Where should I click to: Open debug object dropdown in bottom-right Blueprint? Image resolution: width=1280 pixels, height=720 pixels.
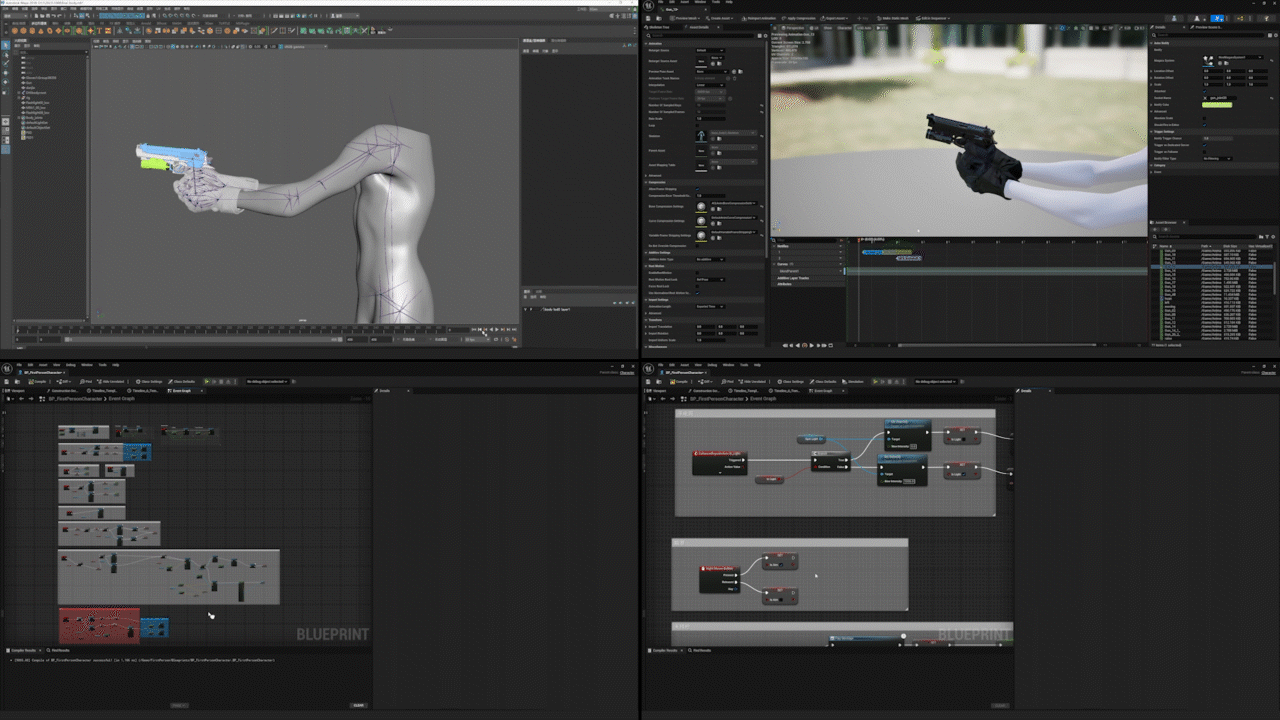935,382
